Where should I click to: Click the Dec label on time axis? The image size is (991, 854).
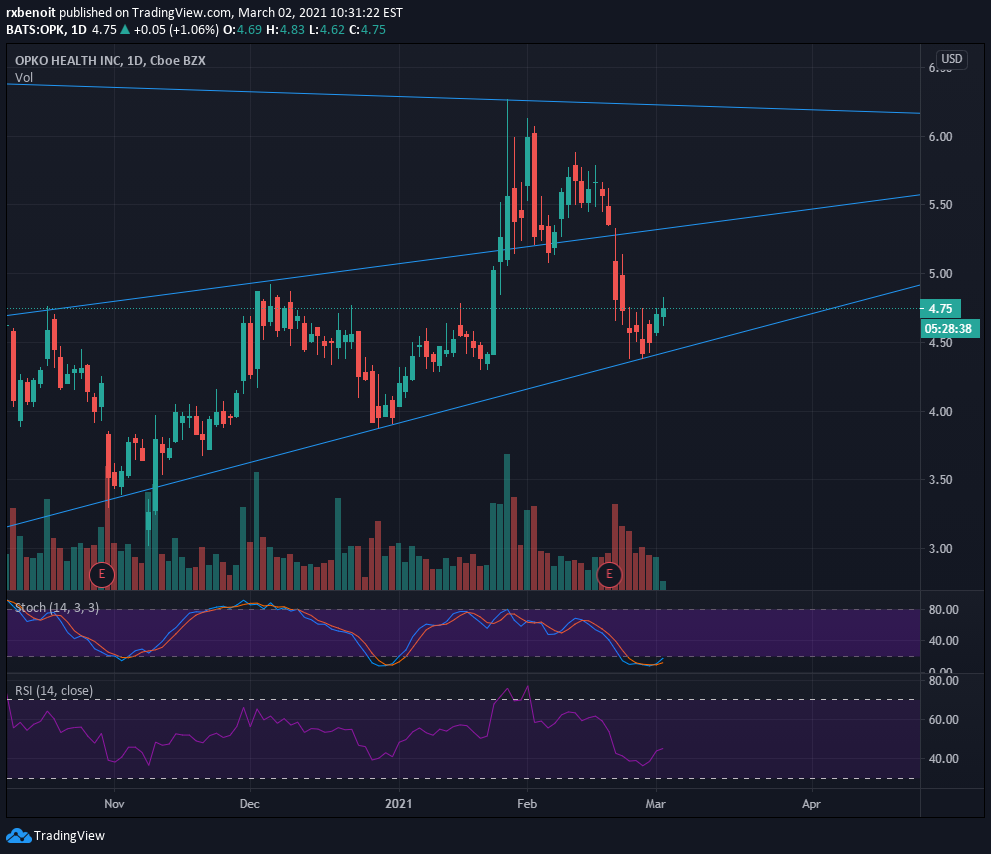pyautogui.click(x=250, y=803)
